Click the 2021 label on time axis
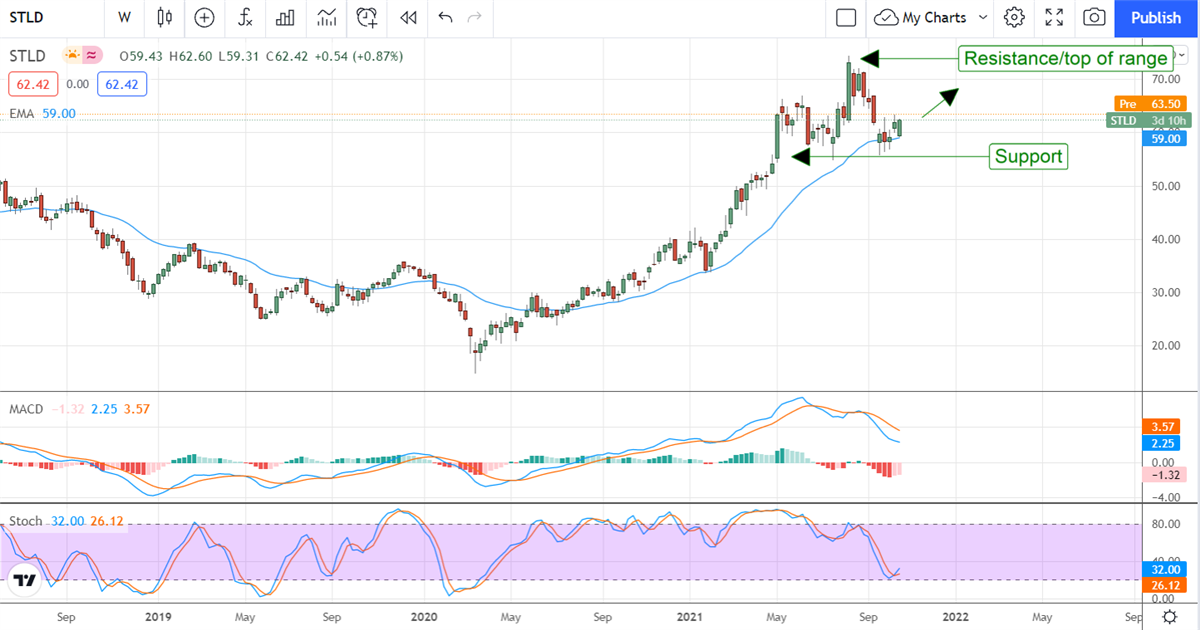Viewport: 1200px width, 630px height. [692, 617]
